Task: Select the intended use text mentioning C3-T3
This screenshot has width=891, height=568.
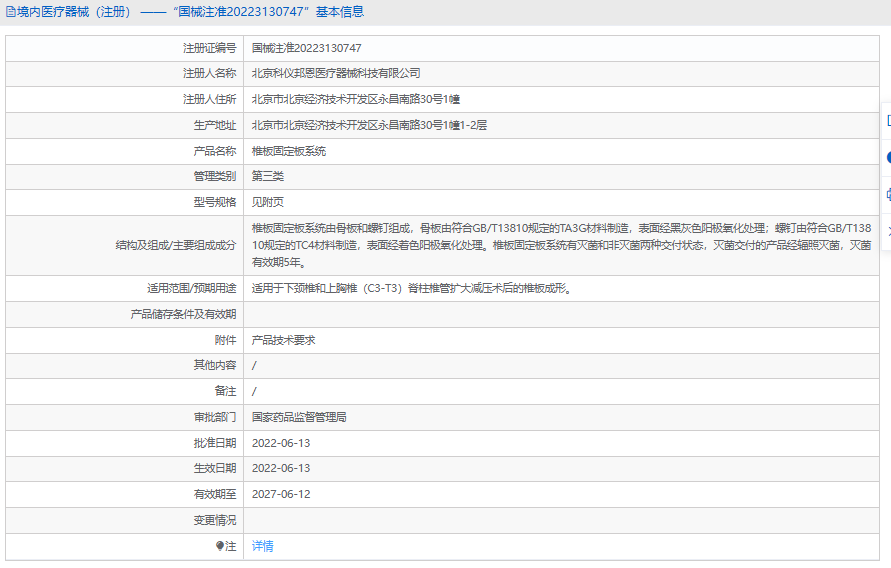Action: [x=411, y=289]
